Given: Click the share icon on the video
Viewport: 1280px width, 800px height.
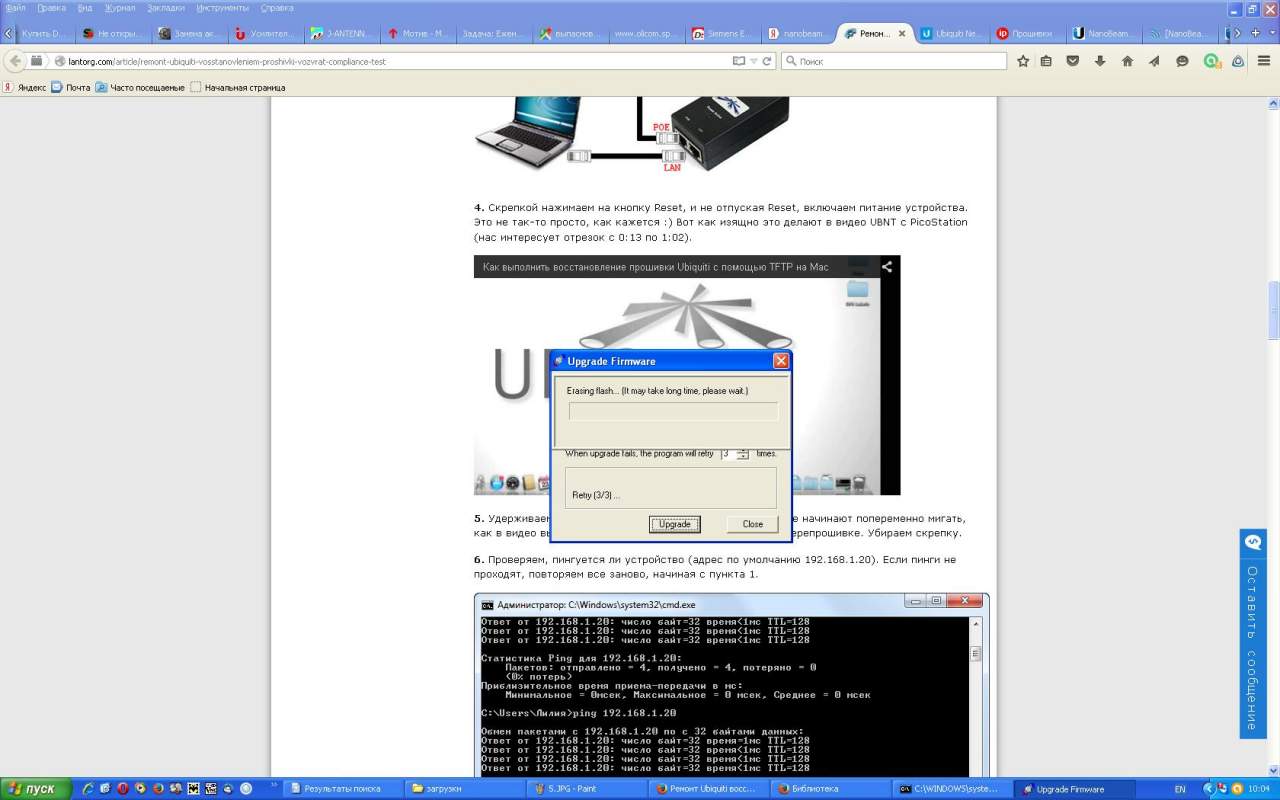Looking at the screenshot, I should 887,267.
